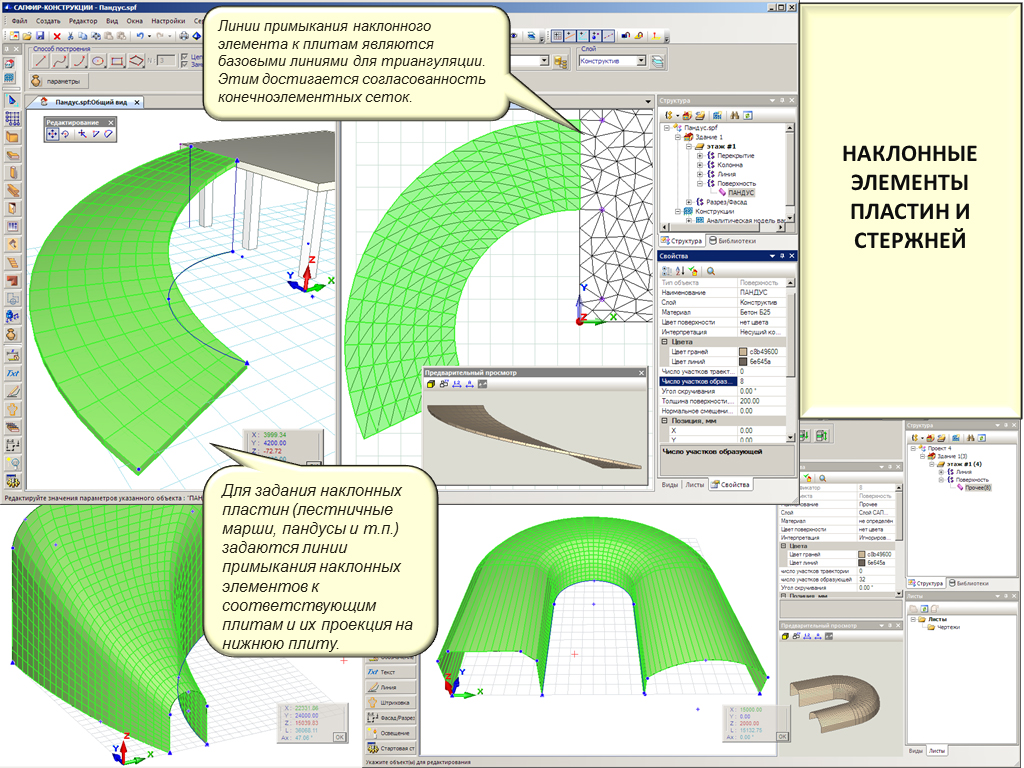
Task: Select ПАНДУС item in structure tree
Action: coord(741,192)
